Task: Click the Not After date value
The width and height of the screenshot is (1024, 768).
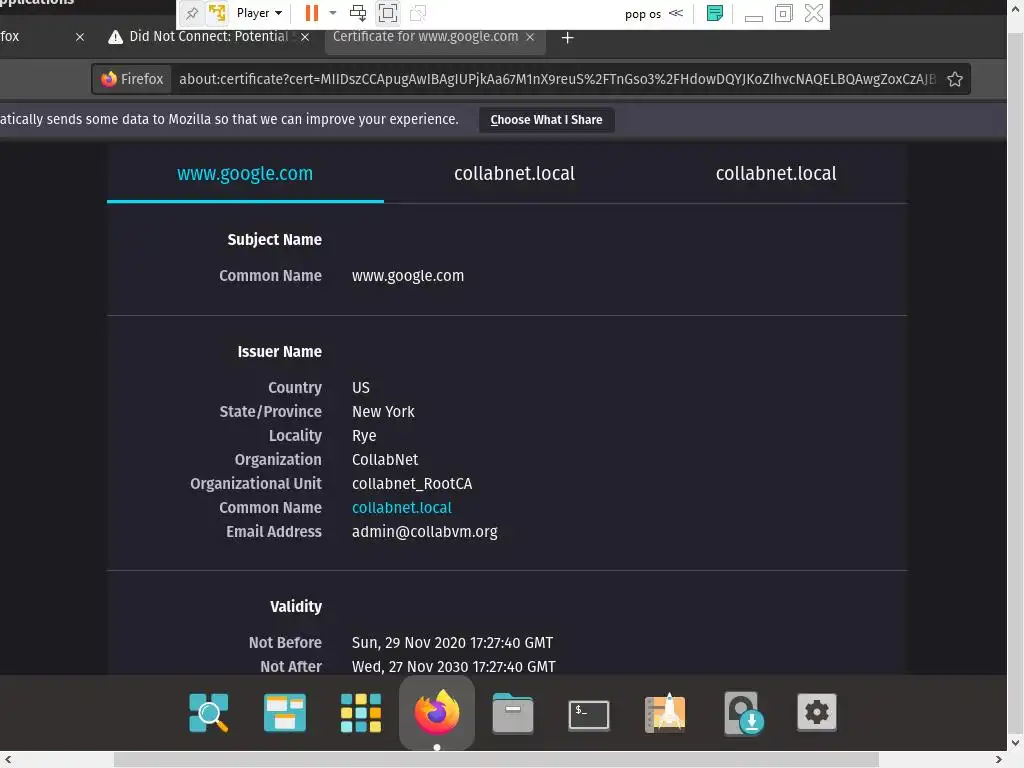Action: [x=454, y=667]
